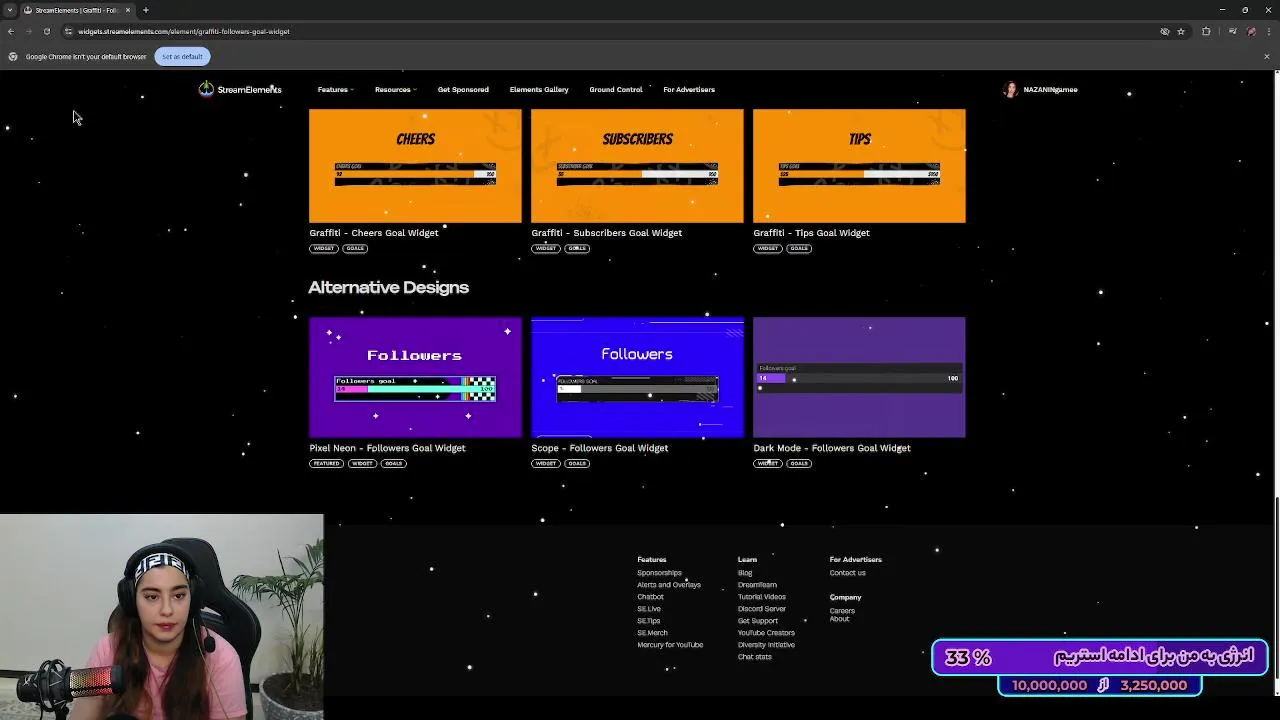This screenshot has height=720, width=1280.
Task: Open the Mercury for YouTube footer link
Action: [x=670, y=645]
